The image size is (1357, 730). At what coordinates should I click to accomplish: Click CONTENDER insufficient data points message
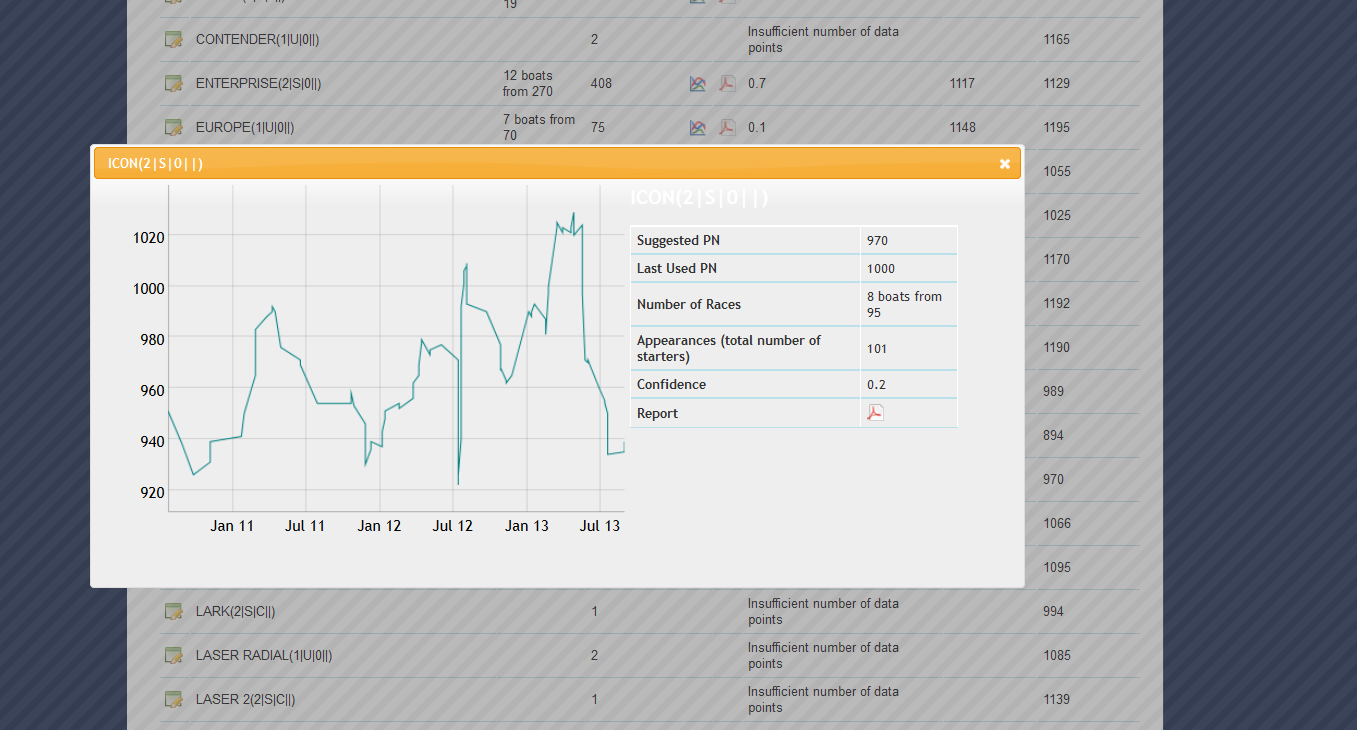(823, 40)
